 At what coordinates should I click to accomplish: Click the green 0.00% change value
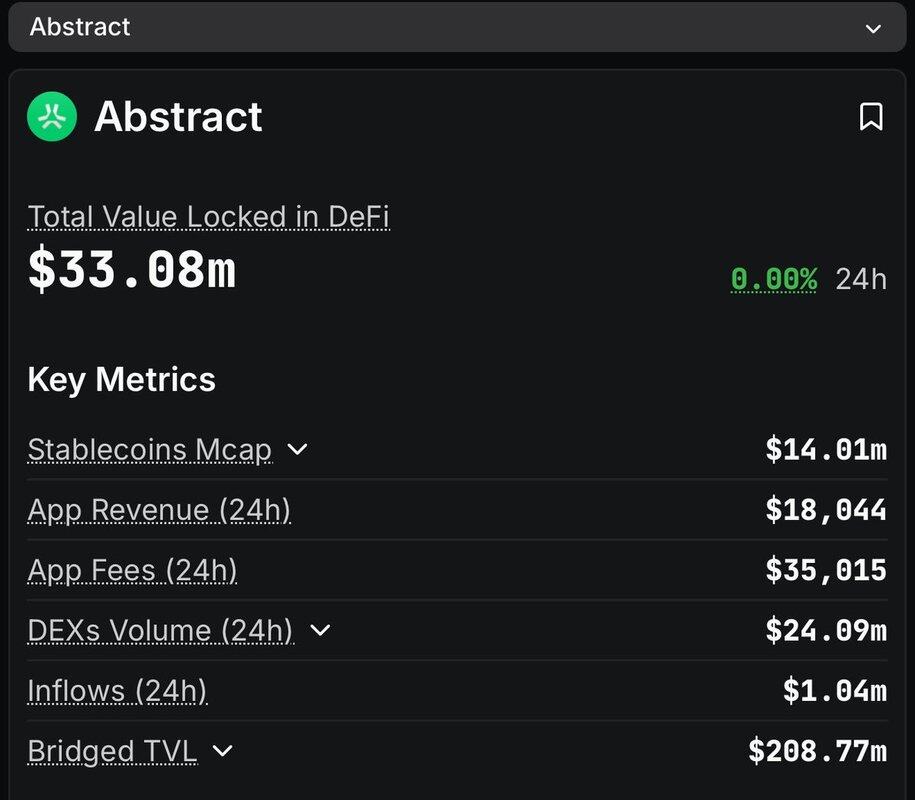coord(773,278)
